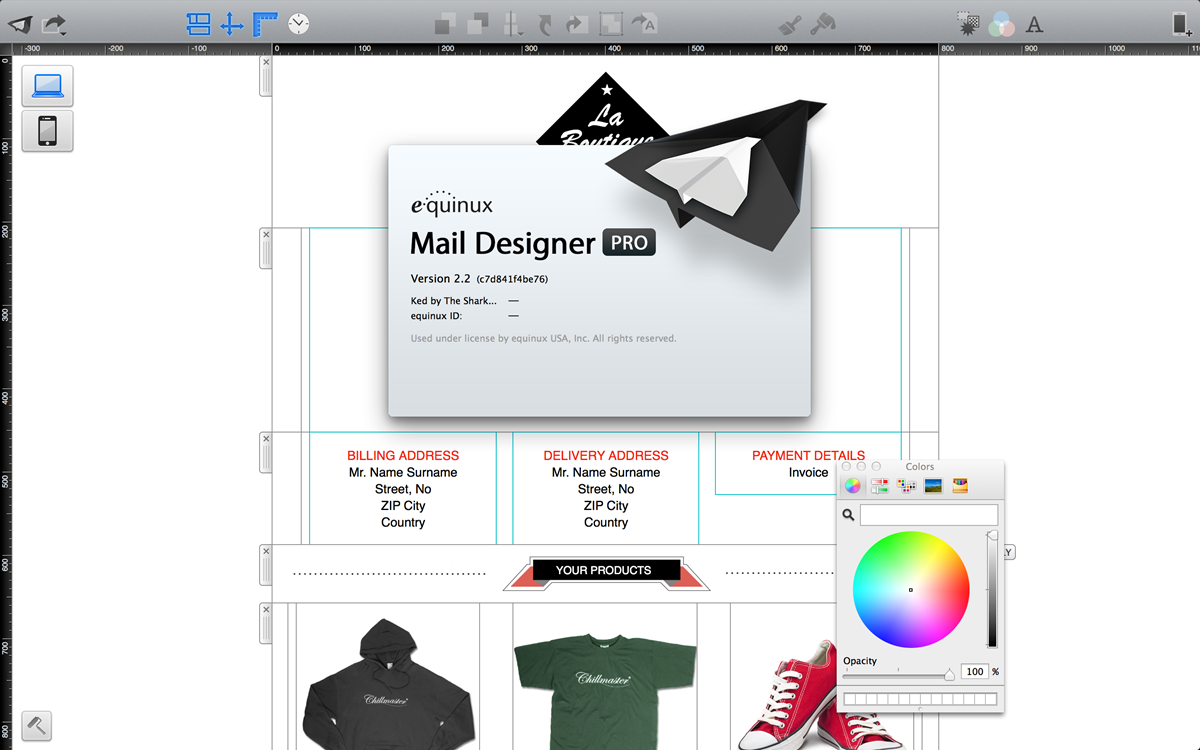1200x750 pixels.
Task: Click Country under Billing Address
Action: pyautogui.click(x=403, y=523)
